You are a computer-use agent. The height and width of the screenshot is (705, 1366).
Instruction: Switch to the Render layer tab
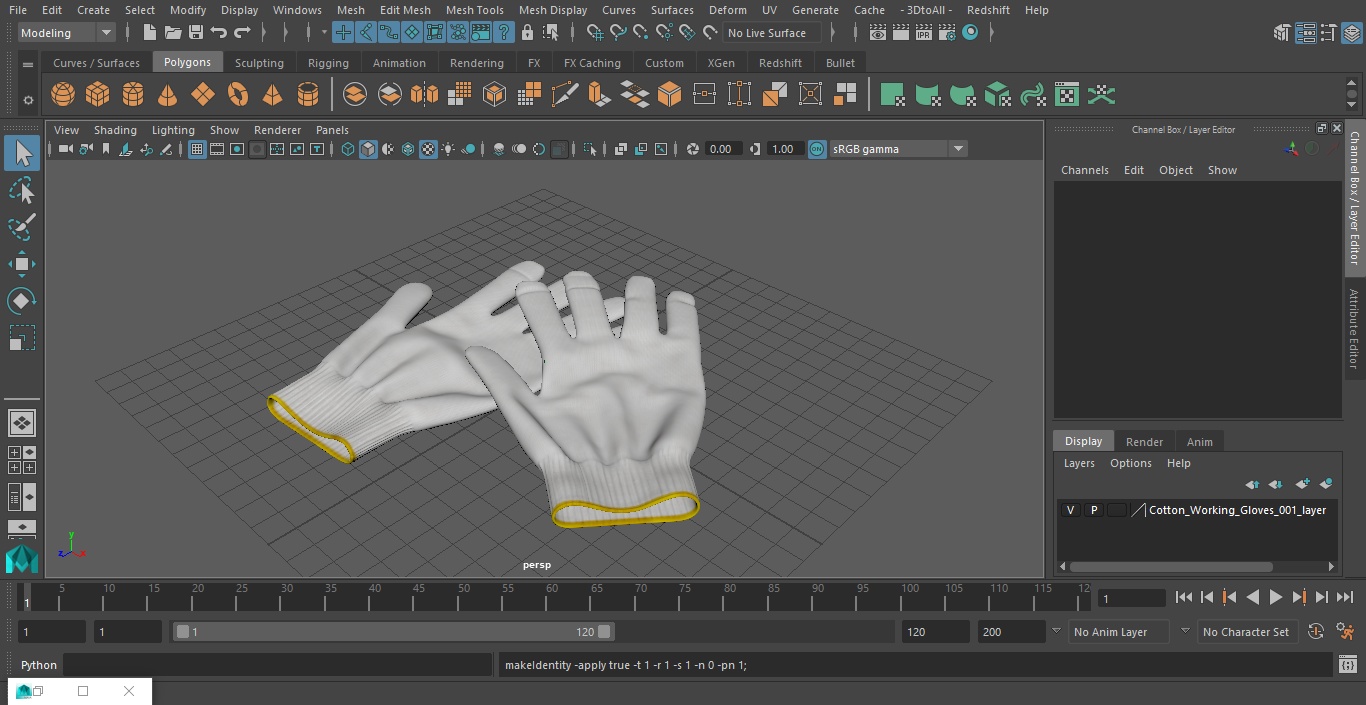(x=1144, y=442)
